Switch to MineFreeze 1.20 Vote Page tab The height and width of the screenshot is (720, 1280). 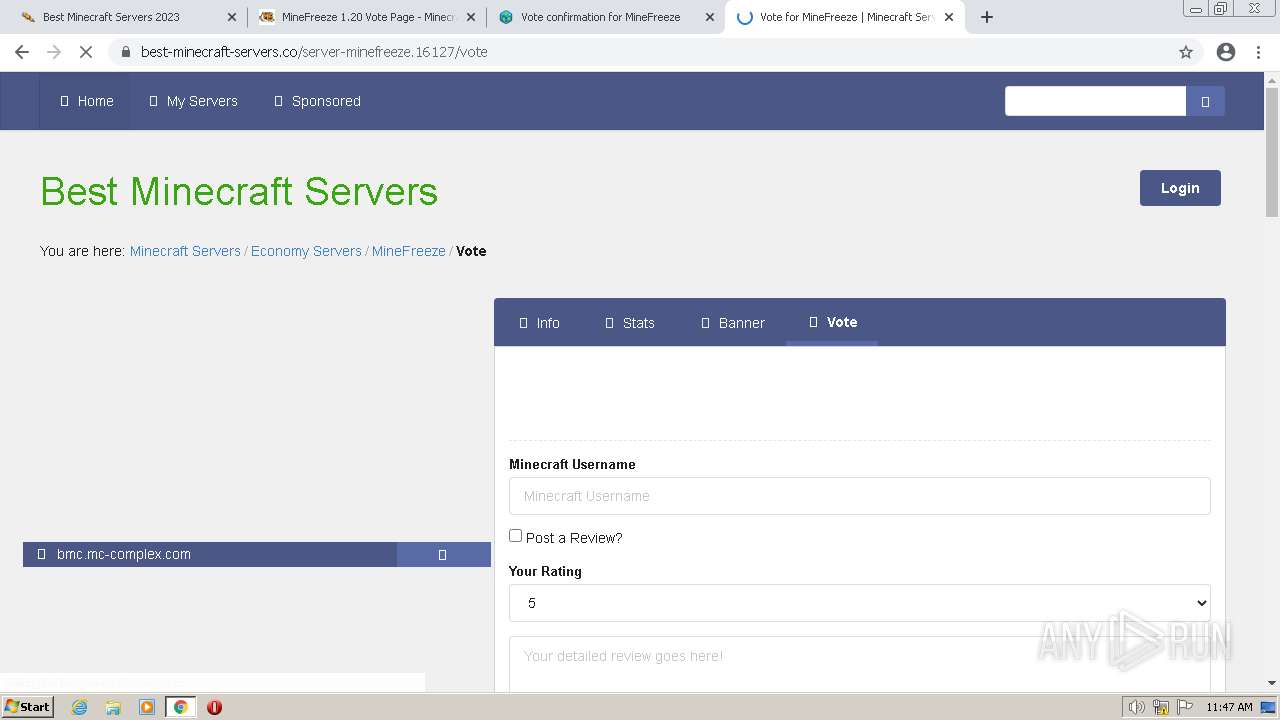click(368, 17)
